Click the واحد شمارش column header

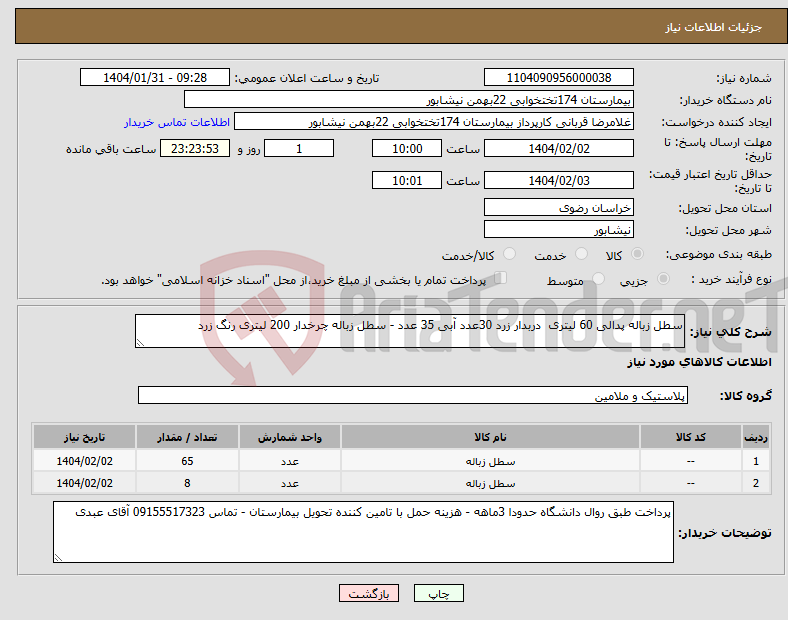click(290, 437)
